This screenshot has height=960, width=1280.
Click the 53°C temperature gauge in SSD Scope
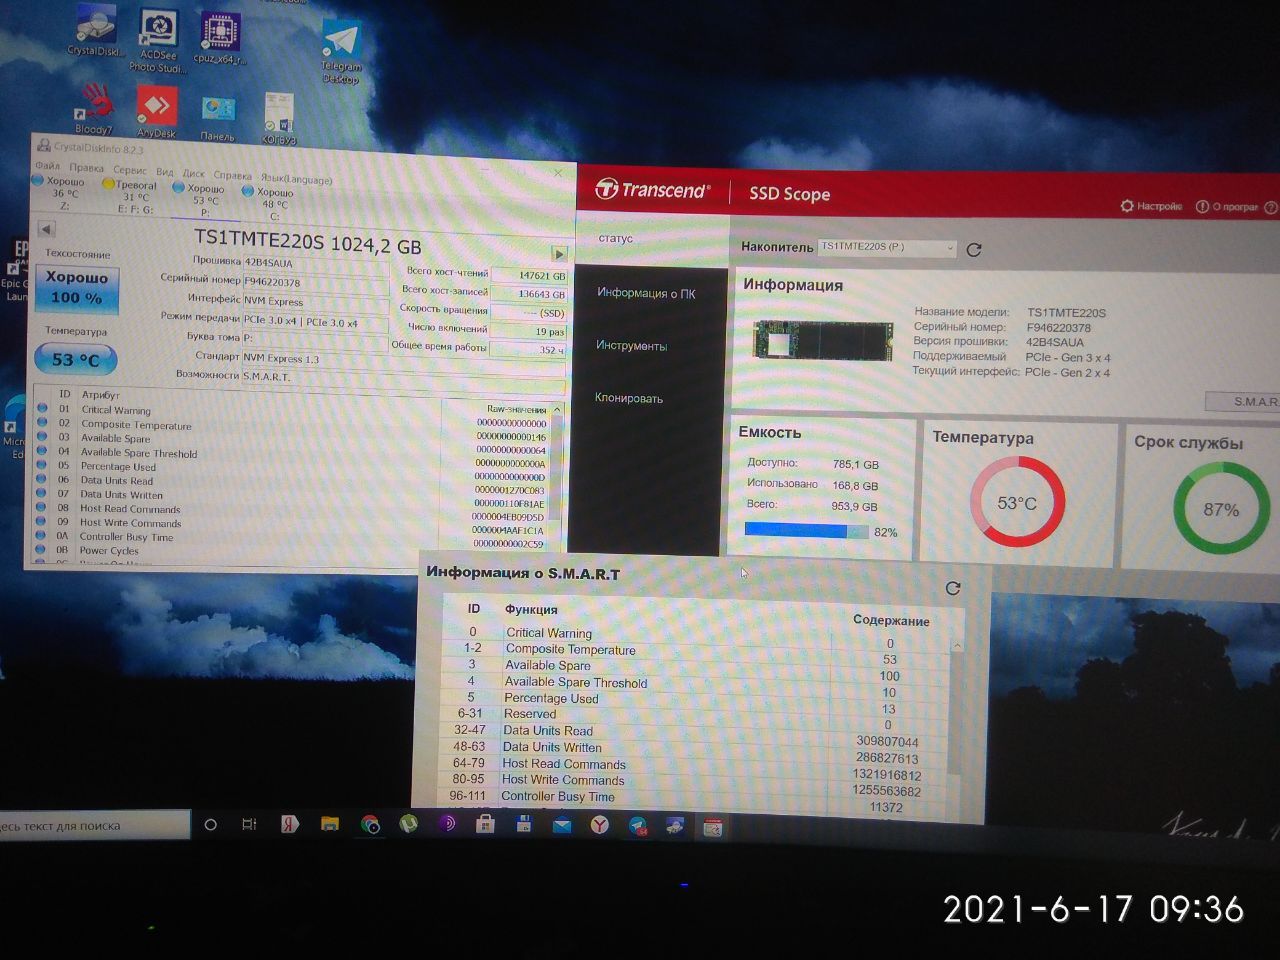[x=1017, y=502]
